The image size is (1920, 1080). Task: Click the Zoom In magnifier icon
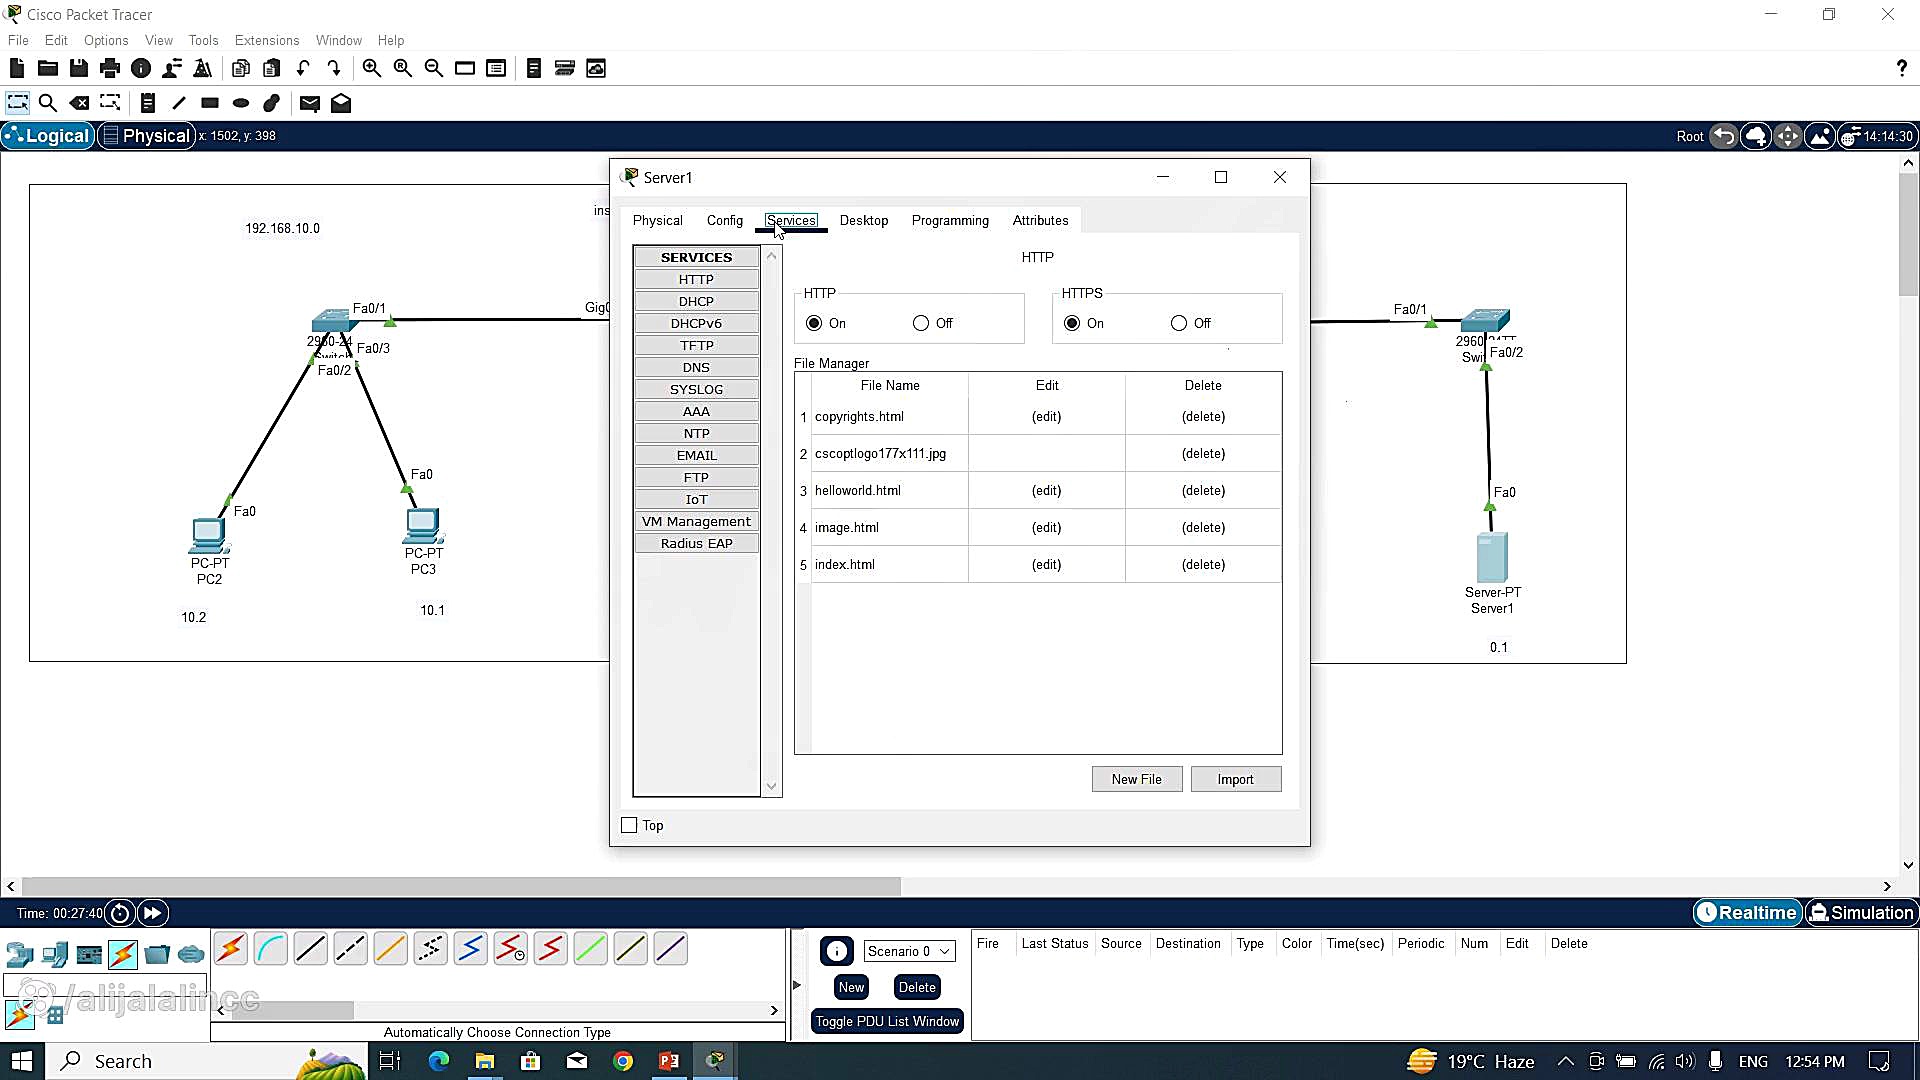371,68
